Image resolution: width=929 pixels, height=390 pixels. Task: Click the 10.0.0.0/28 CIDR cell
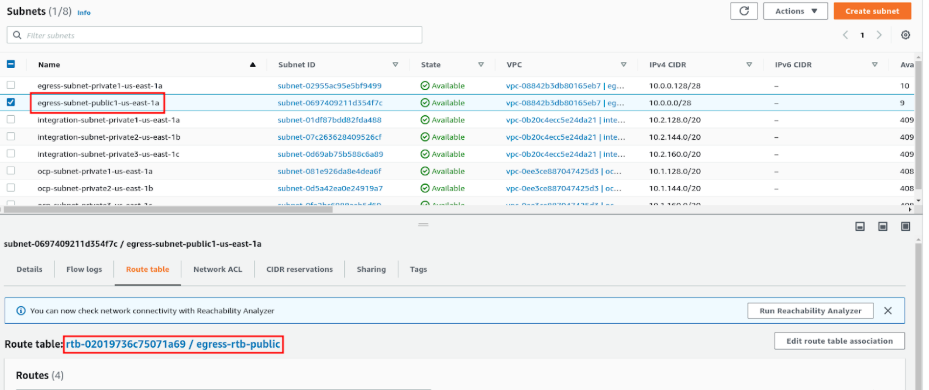coord(669,103)
